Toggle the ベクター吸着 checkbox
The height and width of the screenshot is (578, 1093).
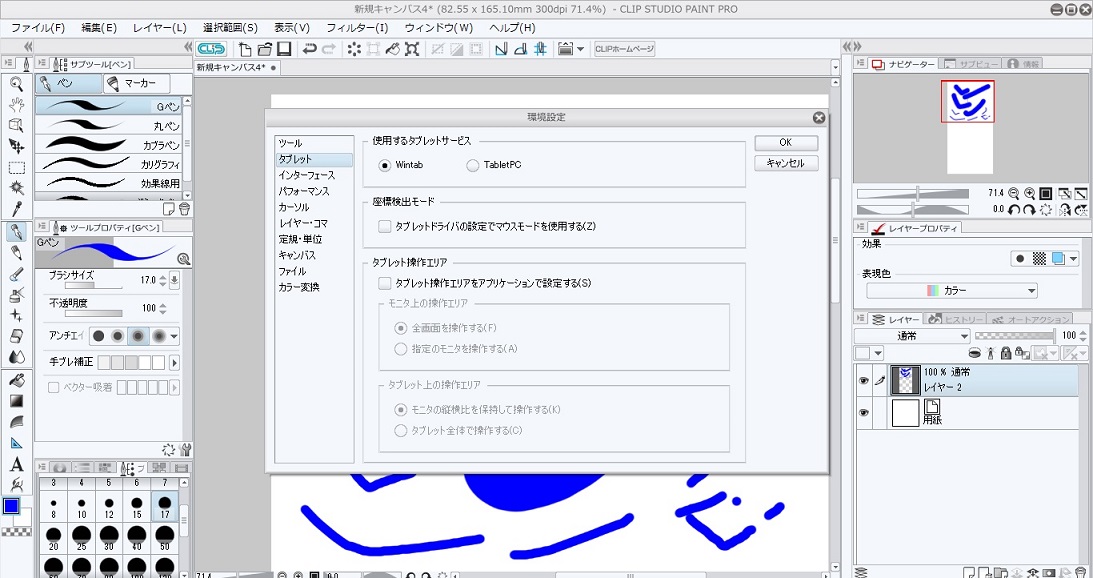[53, 387]
